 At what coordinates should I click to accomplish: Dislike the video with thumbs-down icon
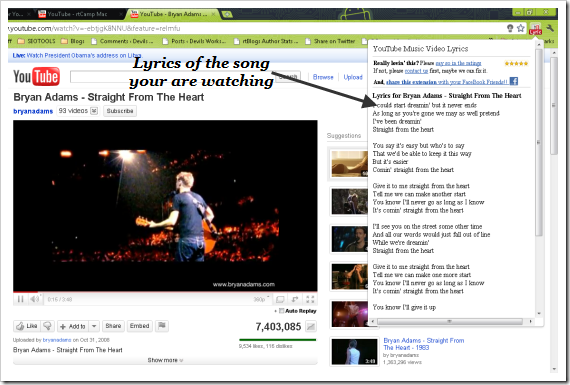tap(47, 326)
